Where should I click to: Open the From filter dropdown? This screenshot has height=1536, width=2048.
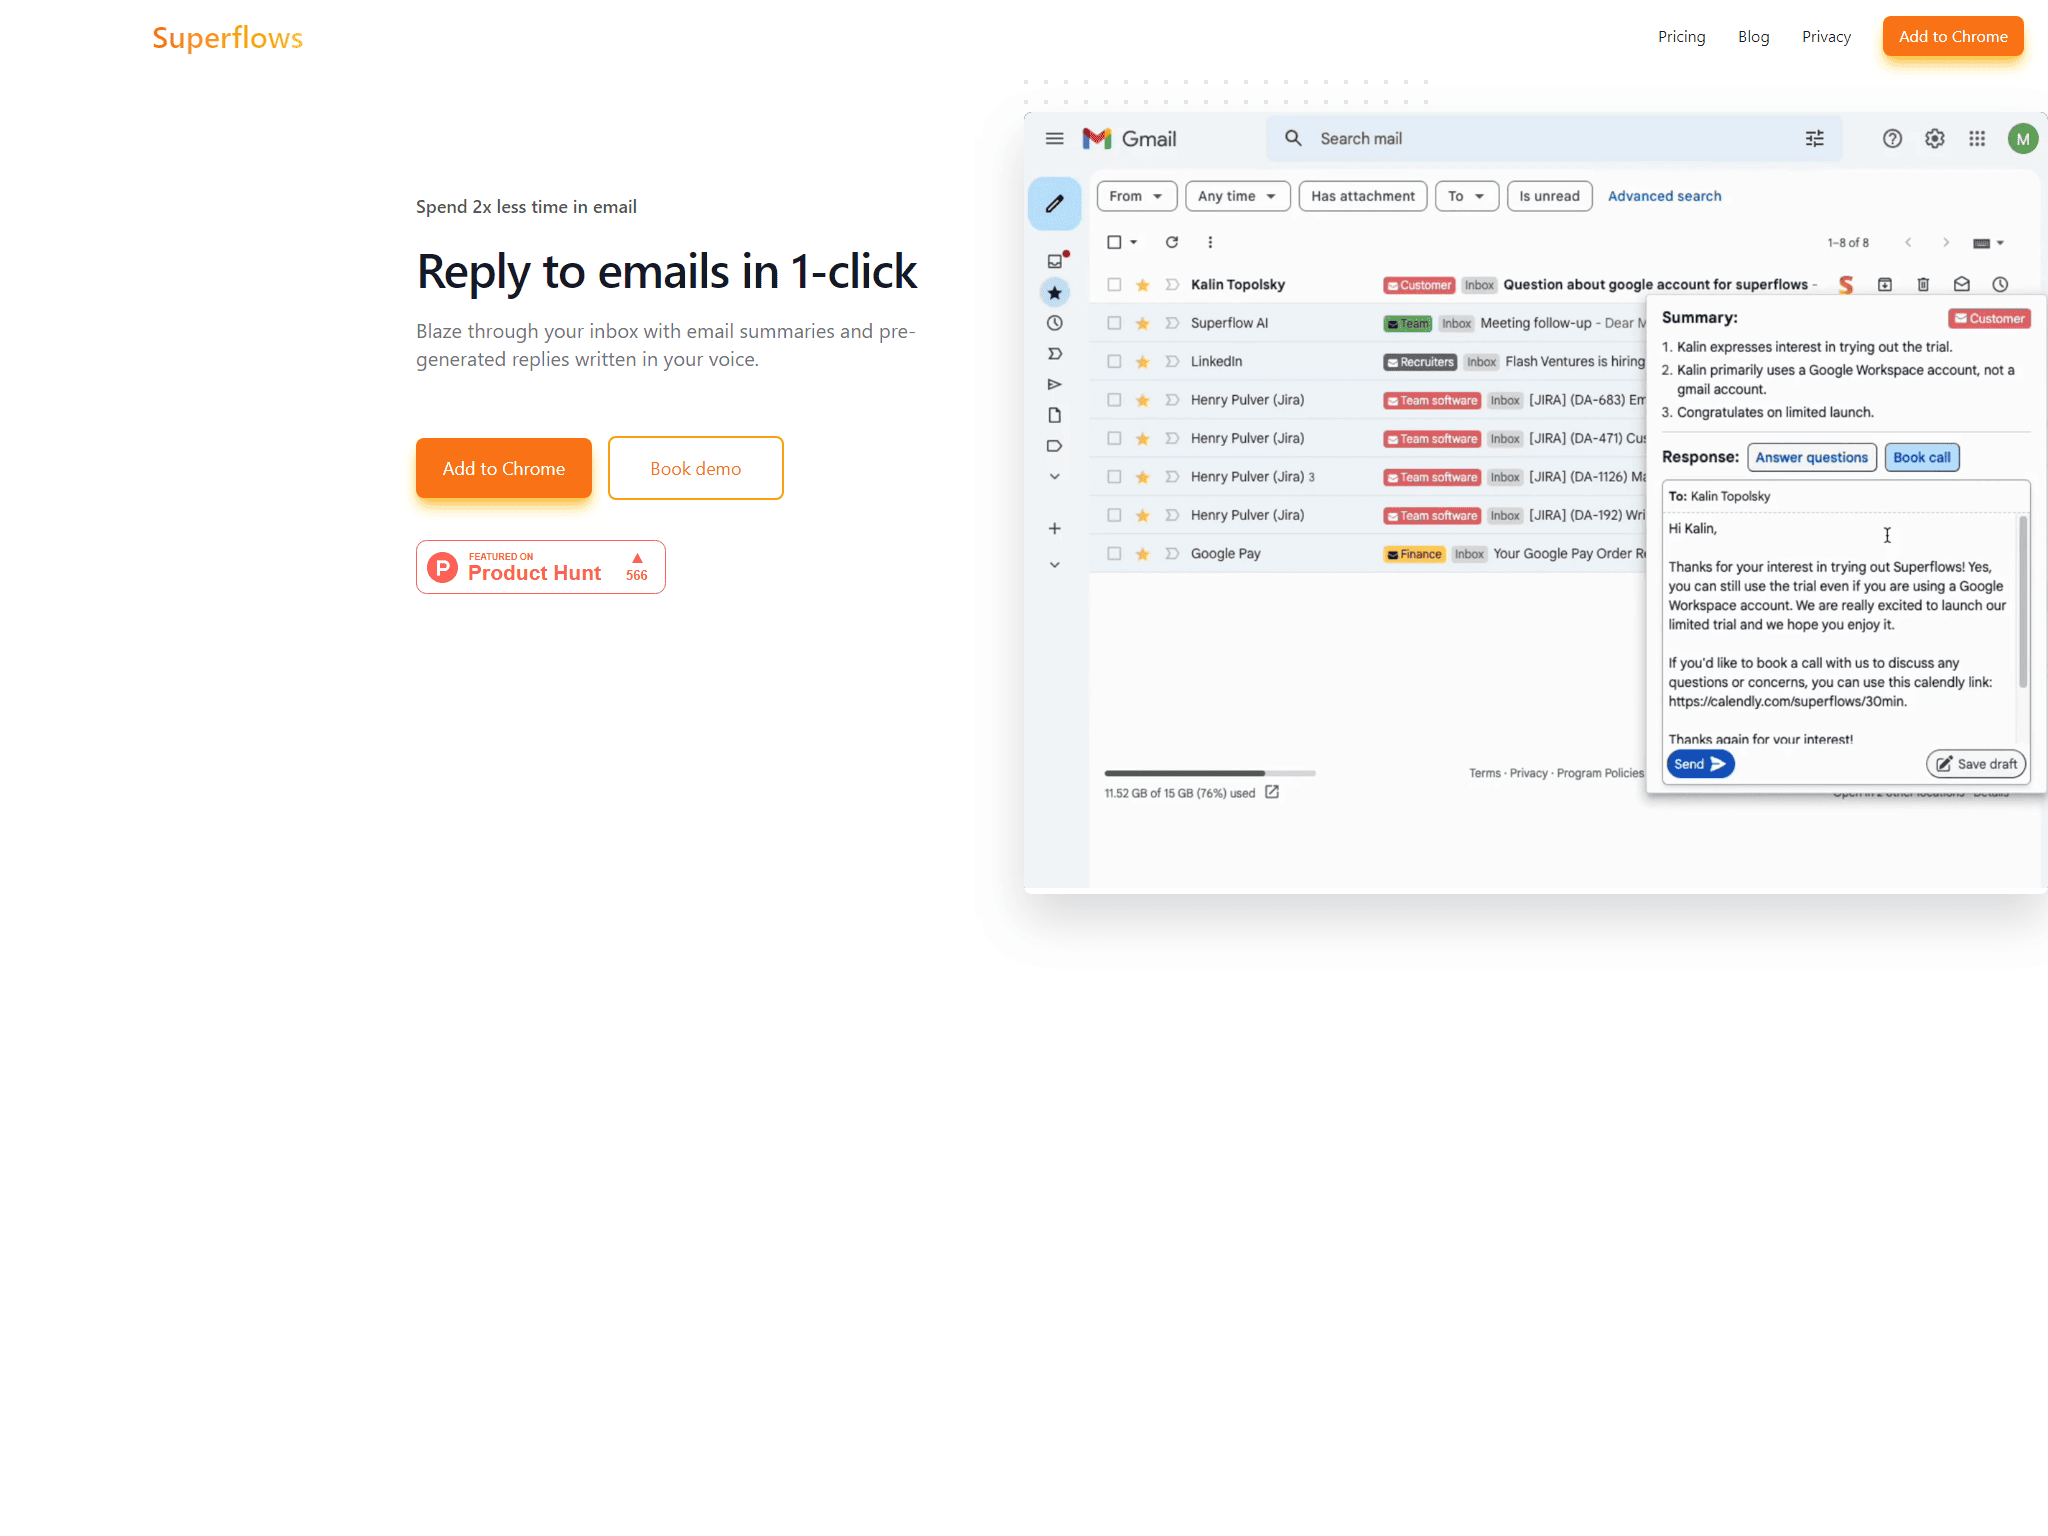tap(1136, 196)
